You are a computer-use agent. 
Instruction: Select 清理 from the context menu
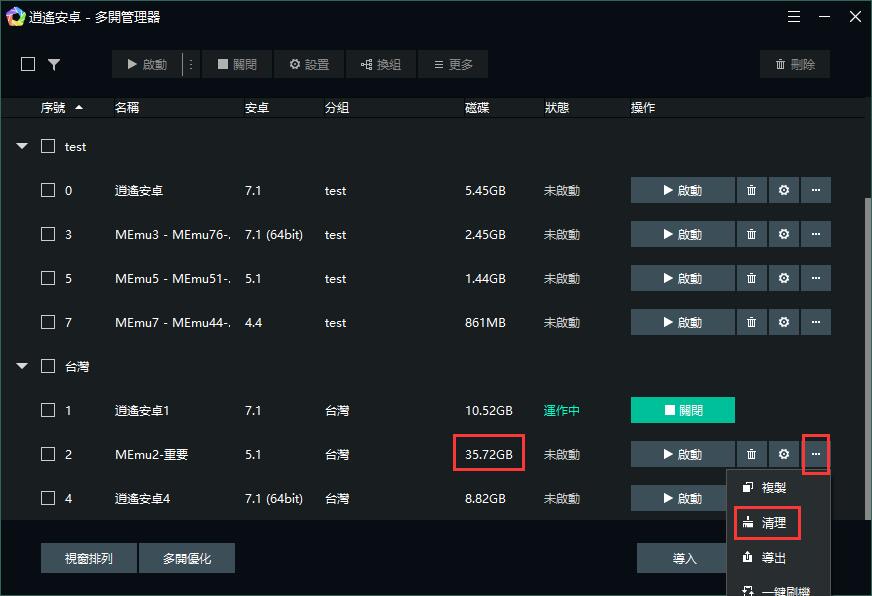pos(767,523)
